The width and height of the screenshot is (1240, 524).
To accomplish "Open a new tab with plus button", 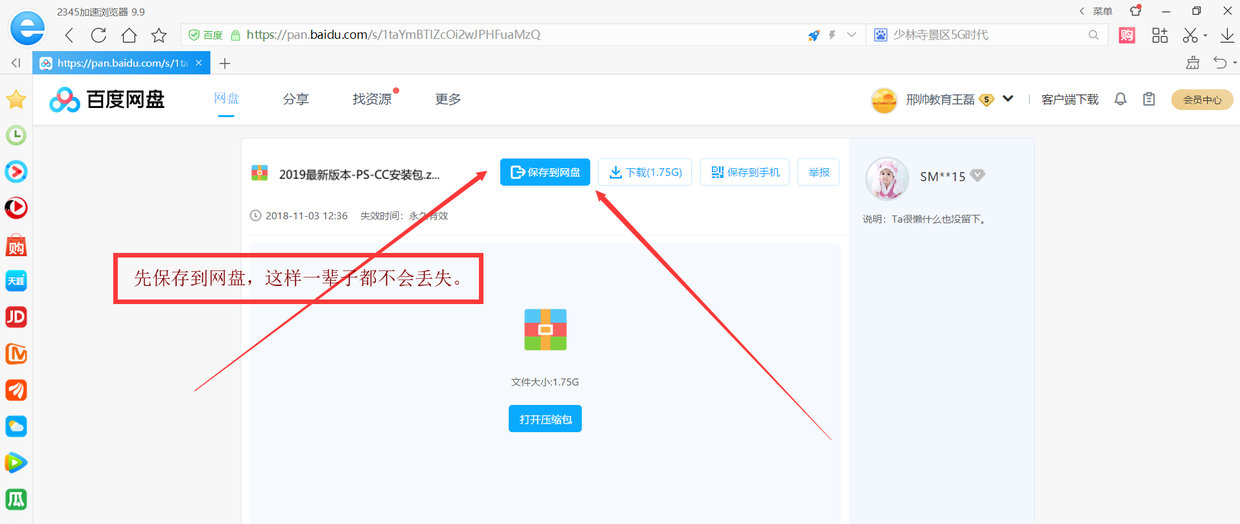I will [224, 63].
